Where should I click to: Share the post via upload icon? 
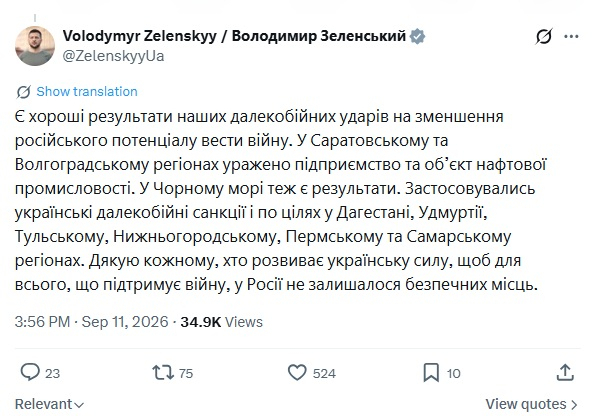565,372
